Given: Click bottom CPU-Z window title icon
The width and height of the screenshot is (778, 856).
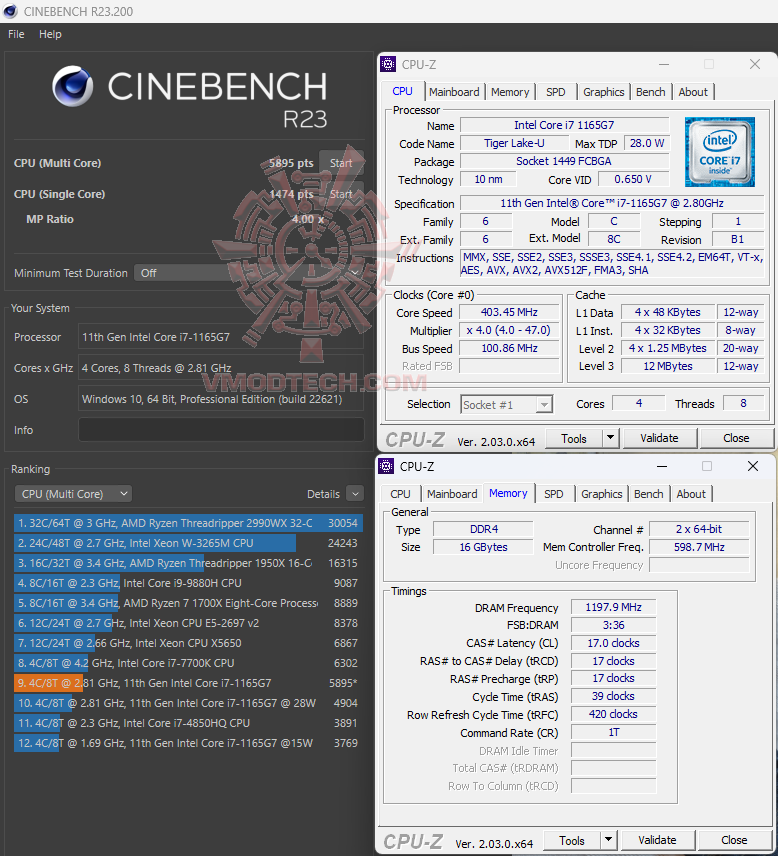Looking at the screenshot, I should click(x=386, y=466).
